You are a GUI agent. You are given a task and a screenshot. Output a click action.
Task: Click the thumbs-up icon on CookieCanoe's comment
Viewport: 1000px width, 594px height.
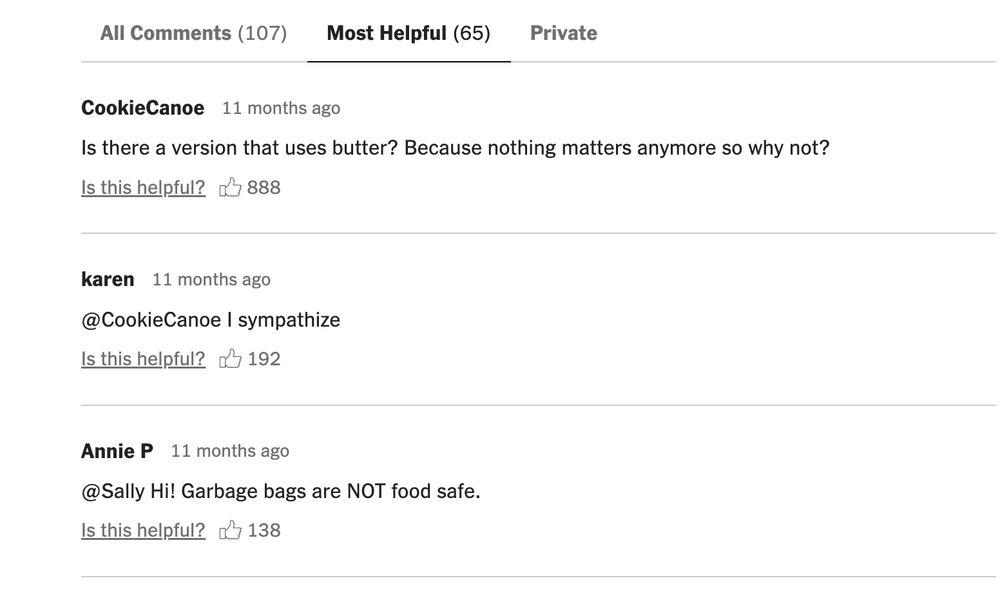[x=231, y=187]
